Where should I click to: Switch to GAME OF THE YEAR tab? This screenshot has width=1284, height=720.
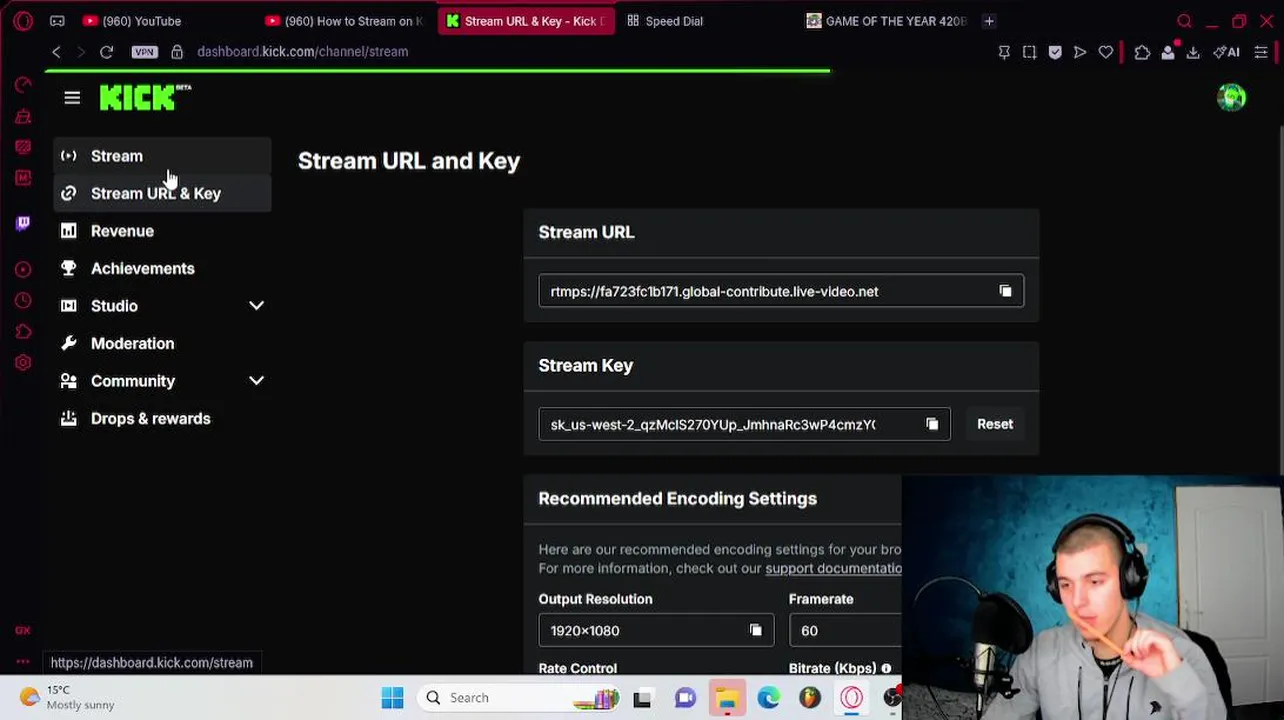coord(887,21)
